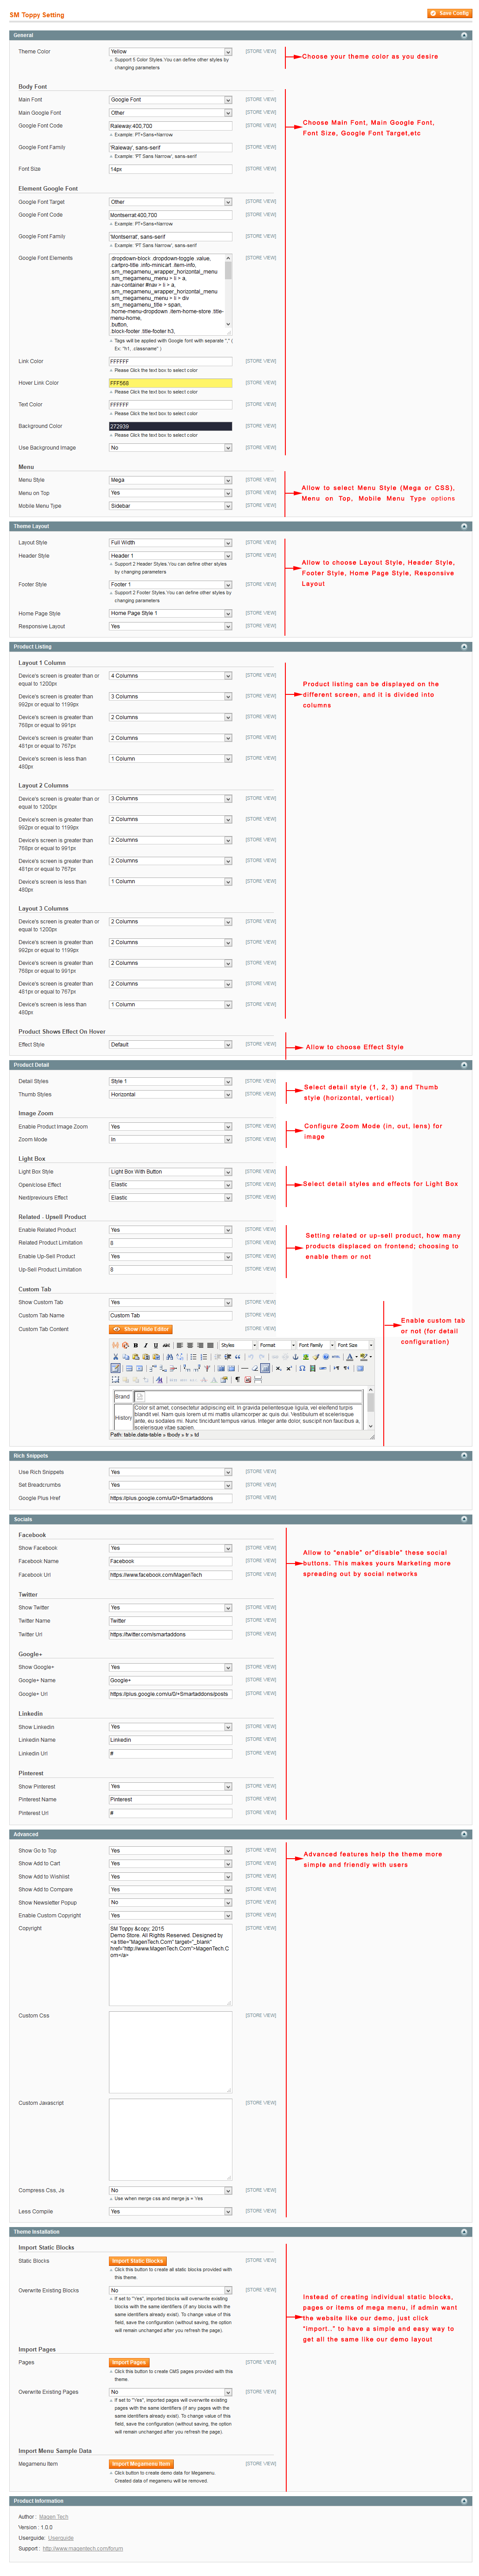Click the Find binoculars icon in the editor
Image resolution: width=479 pixels, height=2576 pixels.
[x=170, y=1356]
